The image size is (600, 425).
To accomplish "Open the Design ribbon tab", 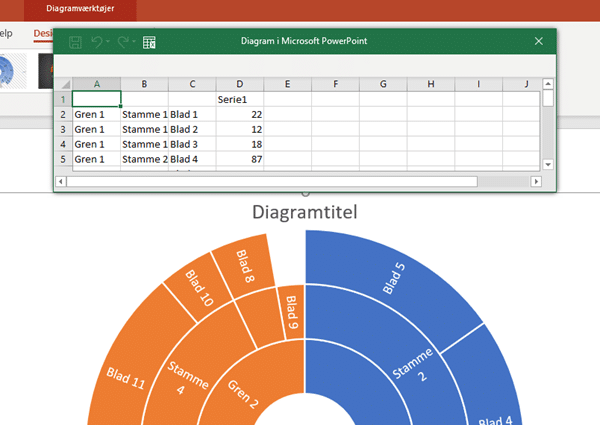I will point(42,33).
